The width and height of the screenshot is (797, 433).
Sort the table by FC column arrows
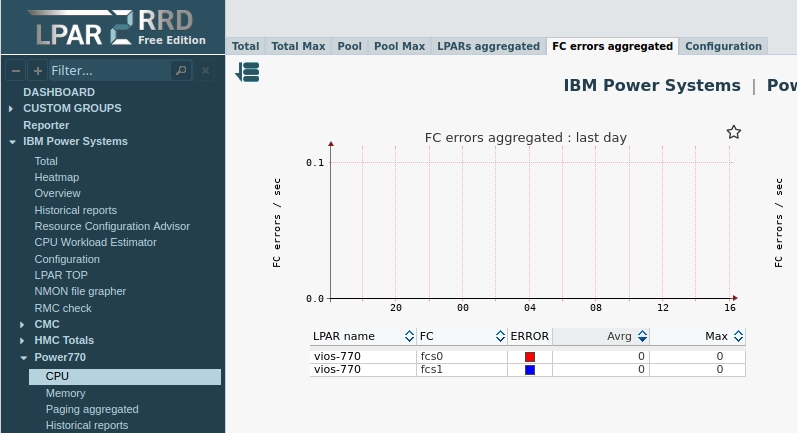coord(500,336)
